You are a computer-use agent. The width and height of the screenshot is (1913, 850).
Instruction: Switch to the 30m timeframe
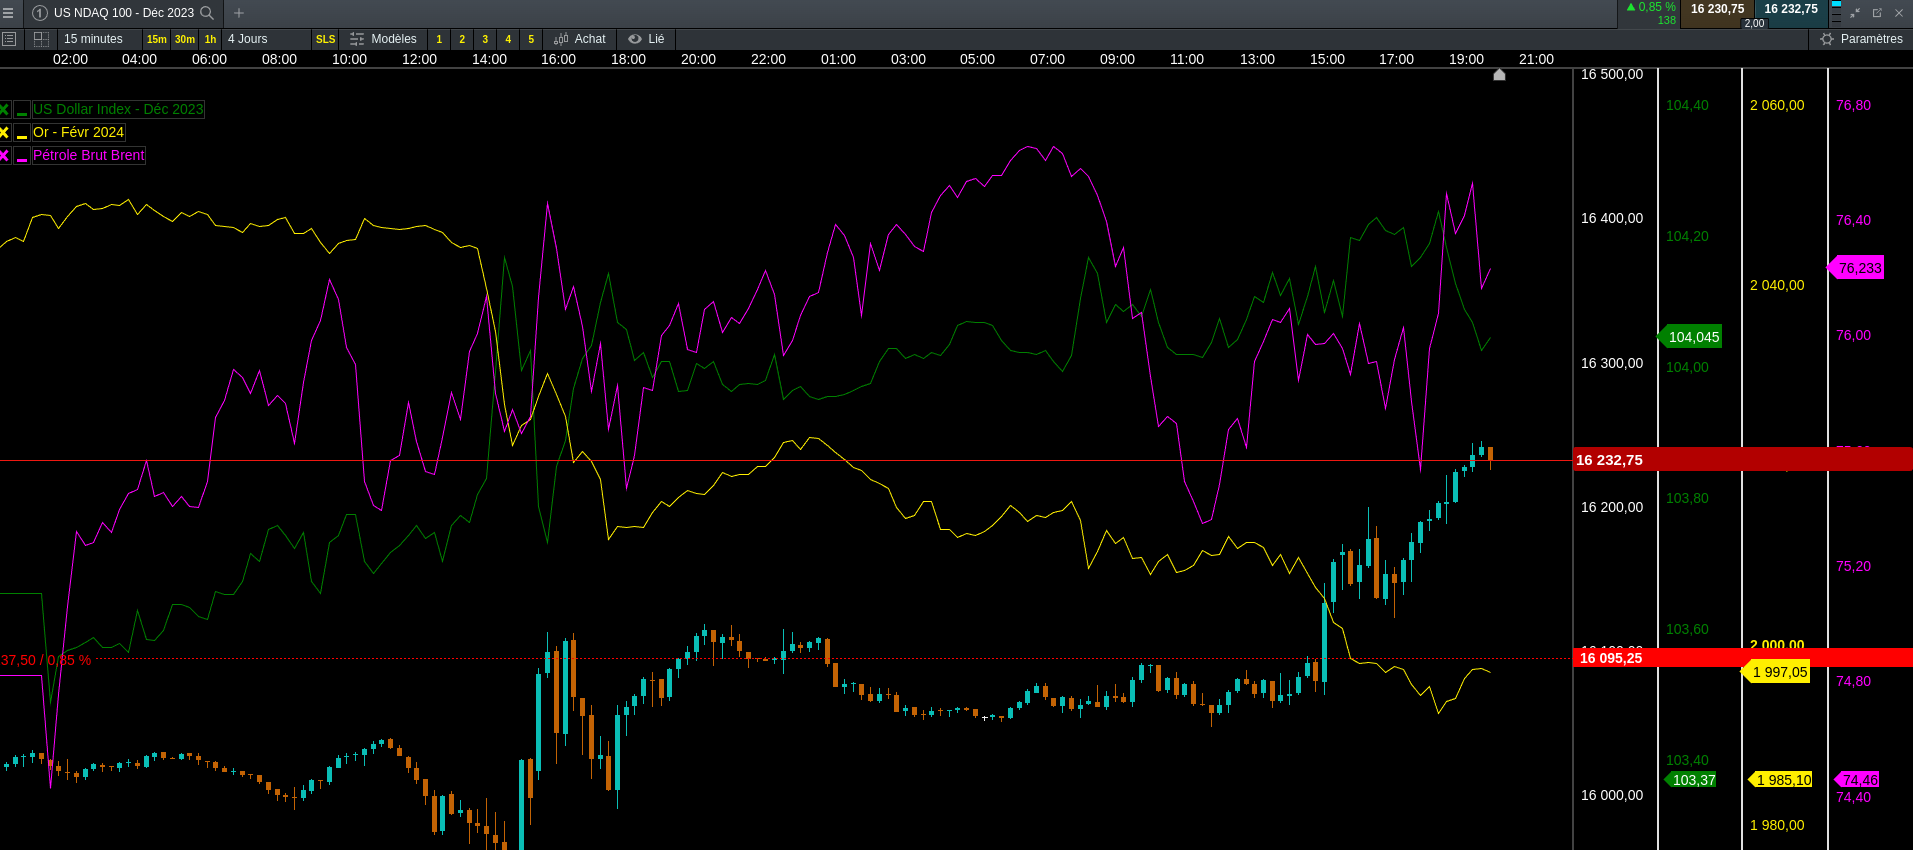coord(185,39)
